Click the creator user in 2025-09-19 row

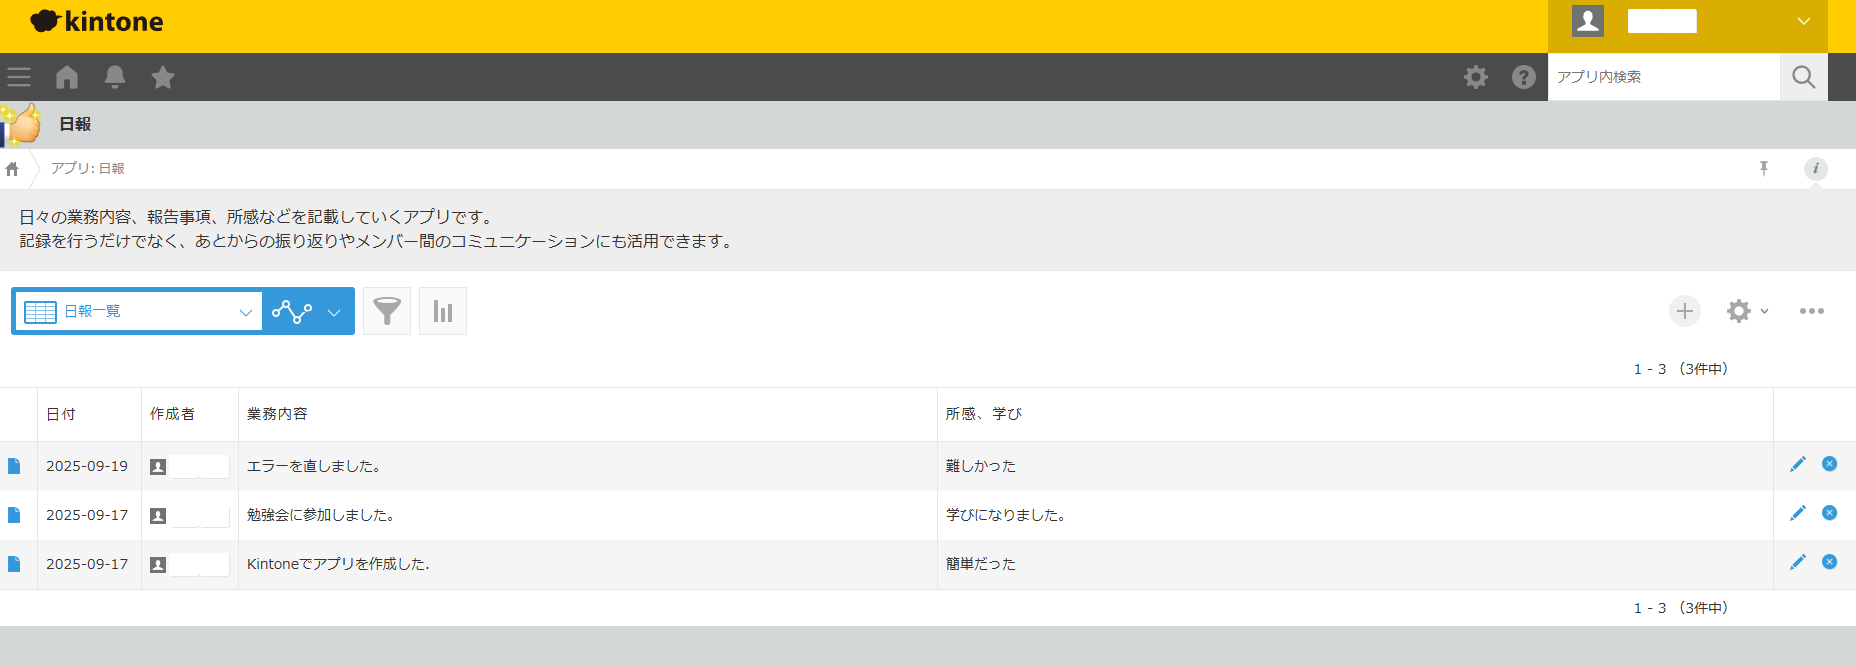point(189,466)
